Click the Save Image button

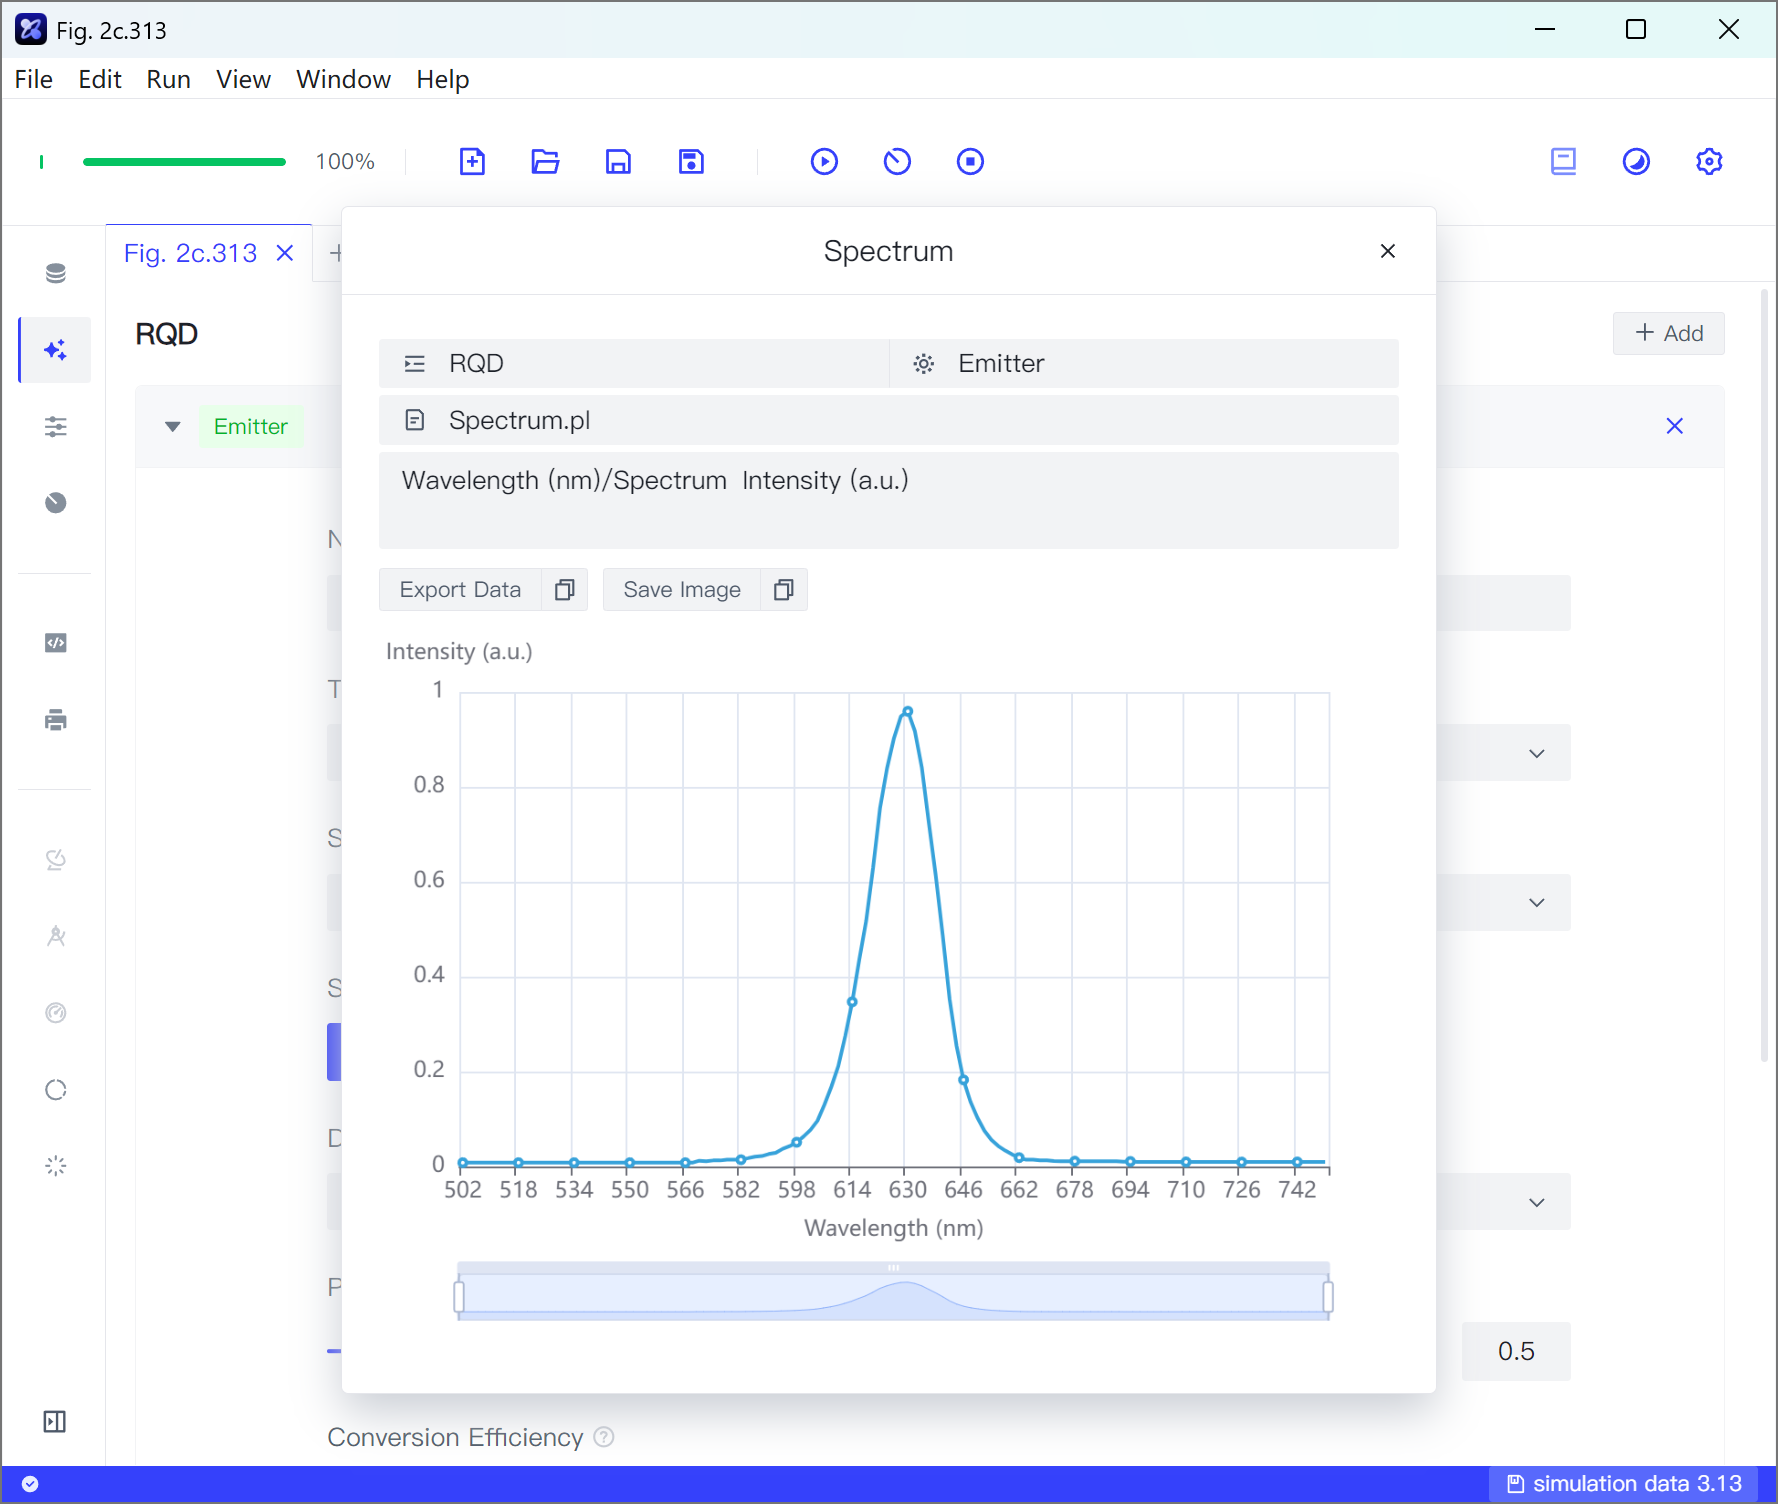tap(682, 590)
